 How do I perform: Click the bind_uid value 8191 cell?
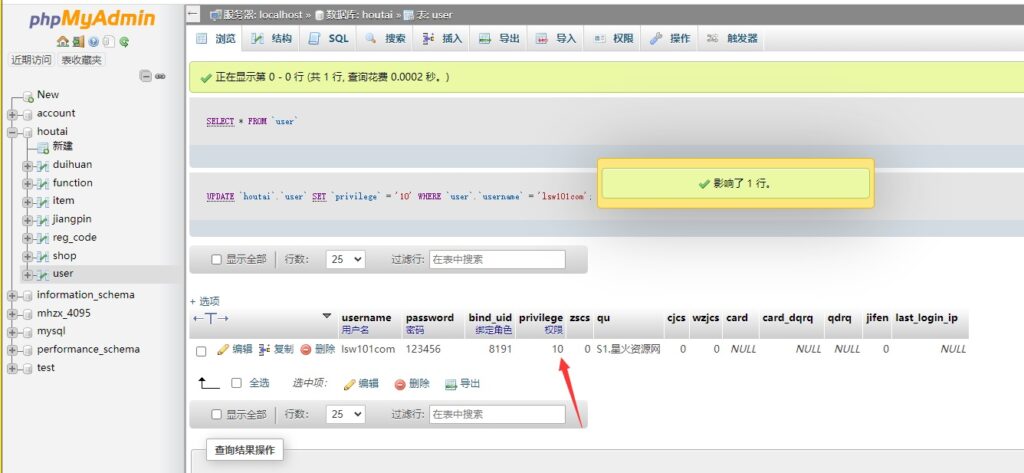(x=500, y=350)
